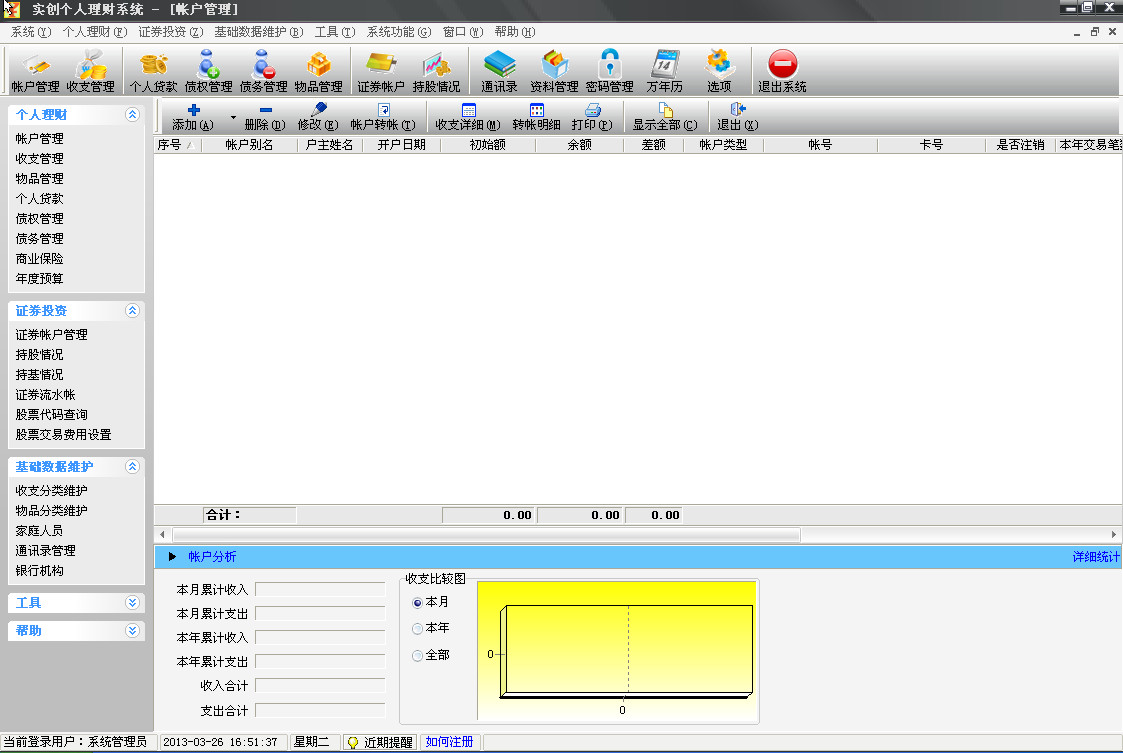1123x753 pixels.
Task: Open 密码管理 lock icon
Action: pyautogui.click(x=609, y=71)
